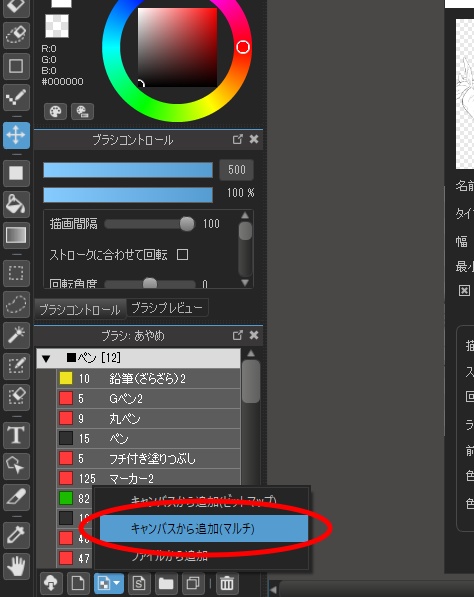
Task: Switch to ブラシプレビュー tab
Action: (167, 308)
